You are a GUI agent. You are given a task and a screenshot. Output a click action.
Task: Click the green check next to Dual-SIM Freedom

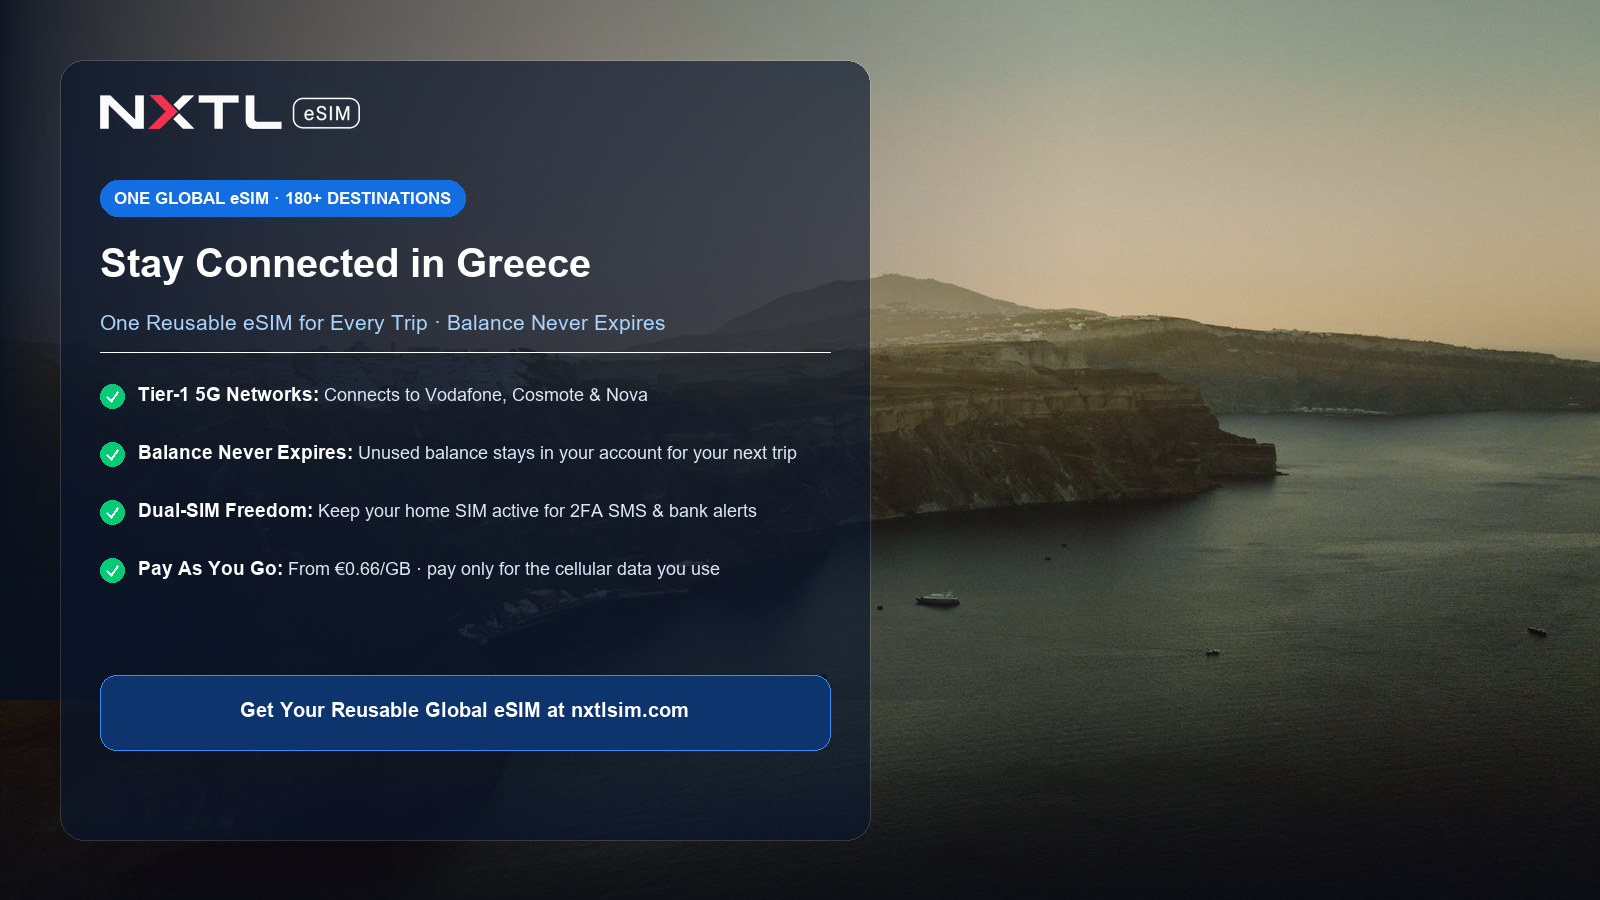point(112,513)
